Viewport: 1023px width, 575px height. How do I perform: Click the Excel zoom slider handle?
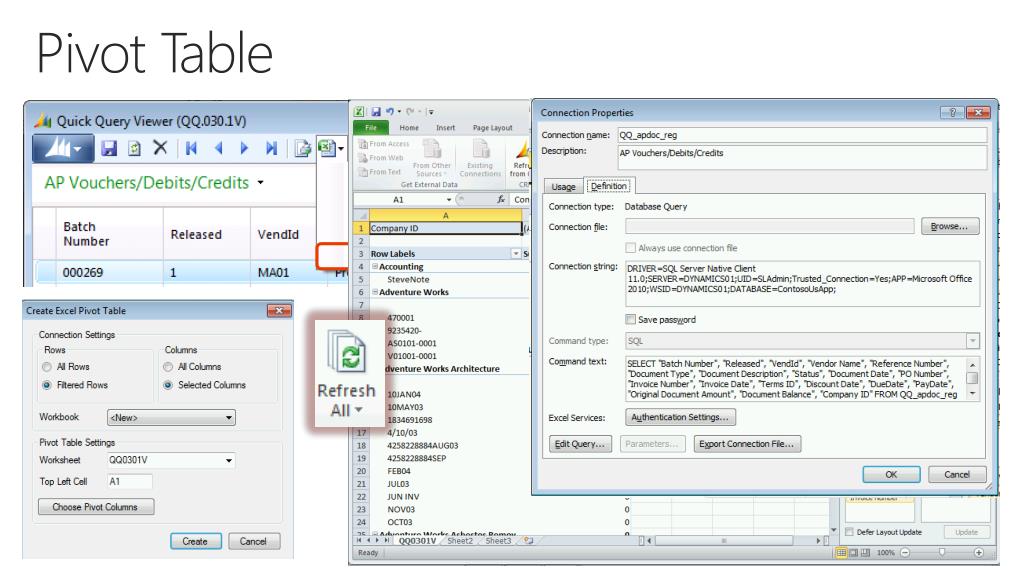pos(942,553)
